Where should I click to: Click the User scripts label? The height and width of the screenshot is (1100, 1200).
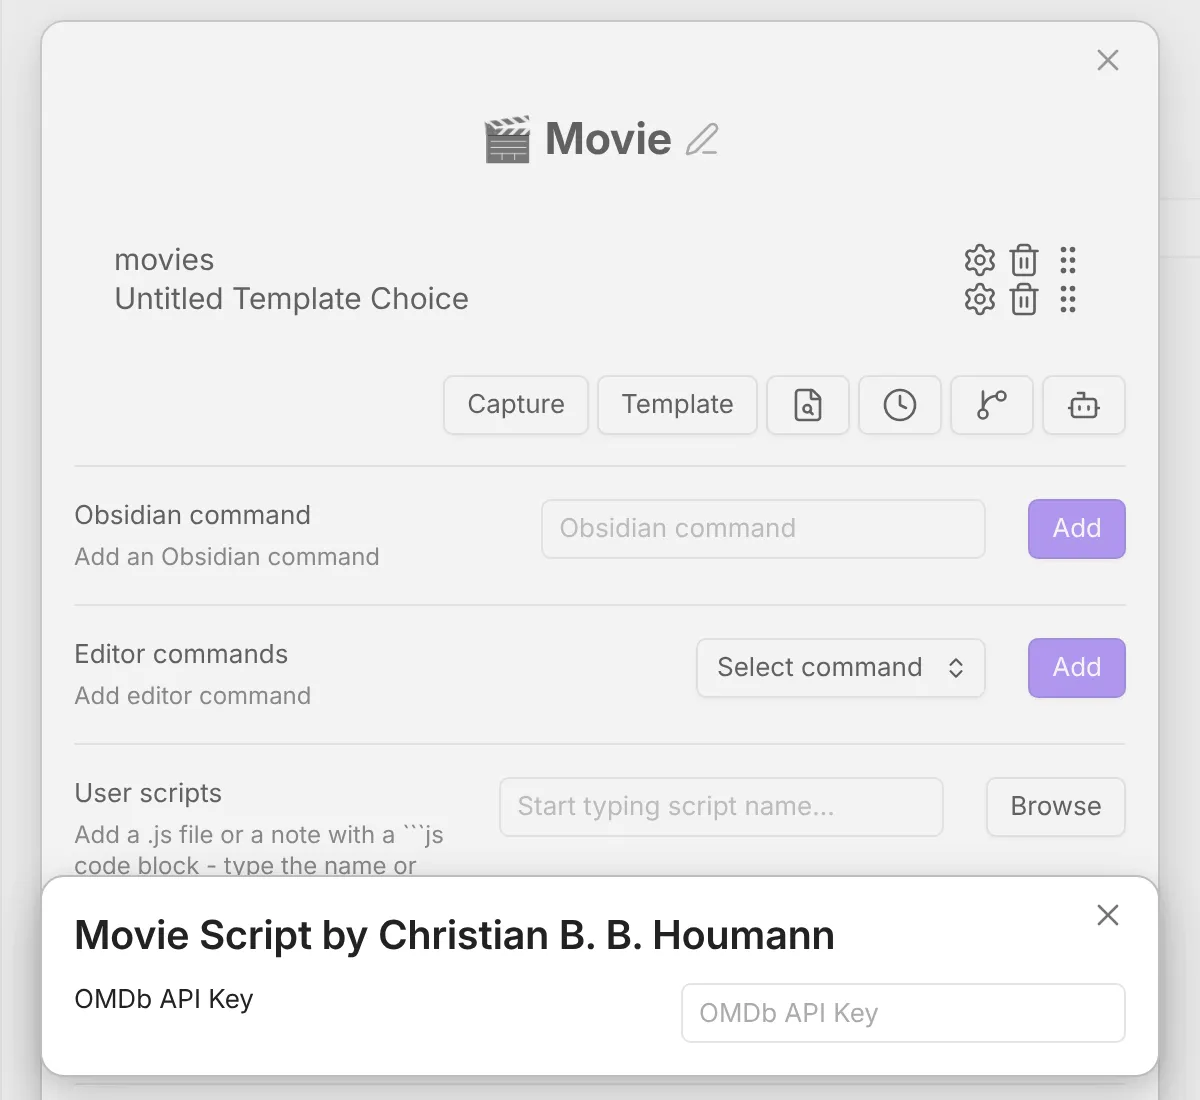148,793
